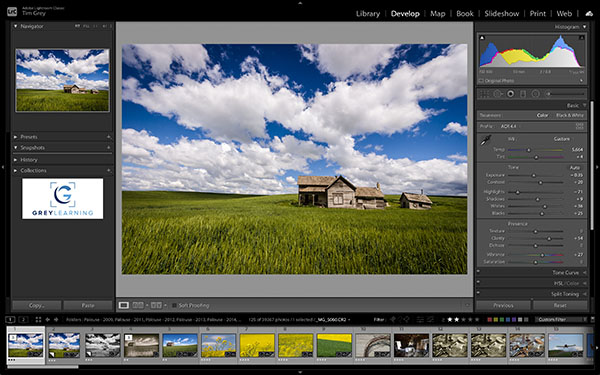Set Treatment to Black & White

(570, 115)
